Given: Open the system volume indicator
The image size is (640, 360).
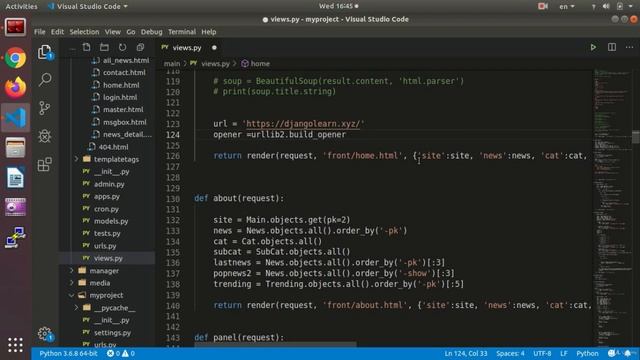Looking at the screenshot, I should point(606,6).
